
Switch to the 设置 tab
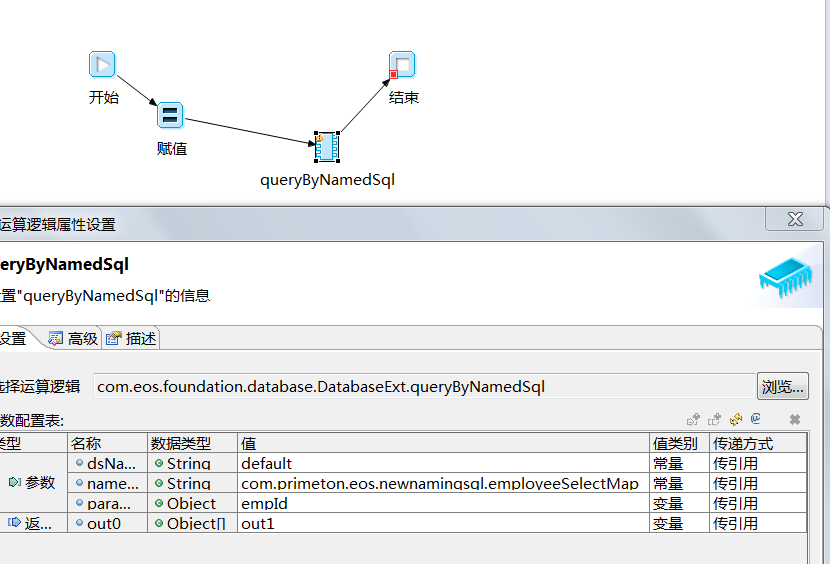tap(14, 338)
